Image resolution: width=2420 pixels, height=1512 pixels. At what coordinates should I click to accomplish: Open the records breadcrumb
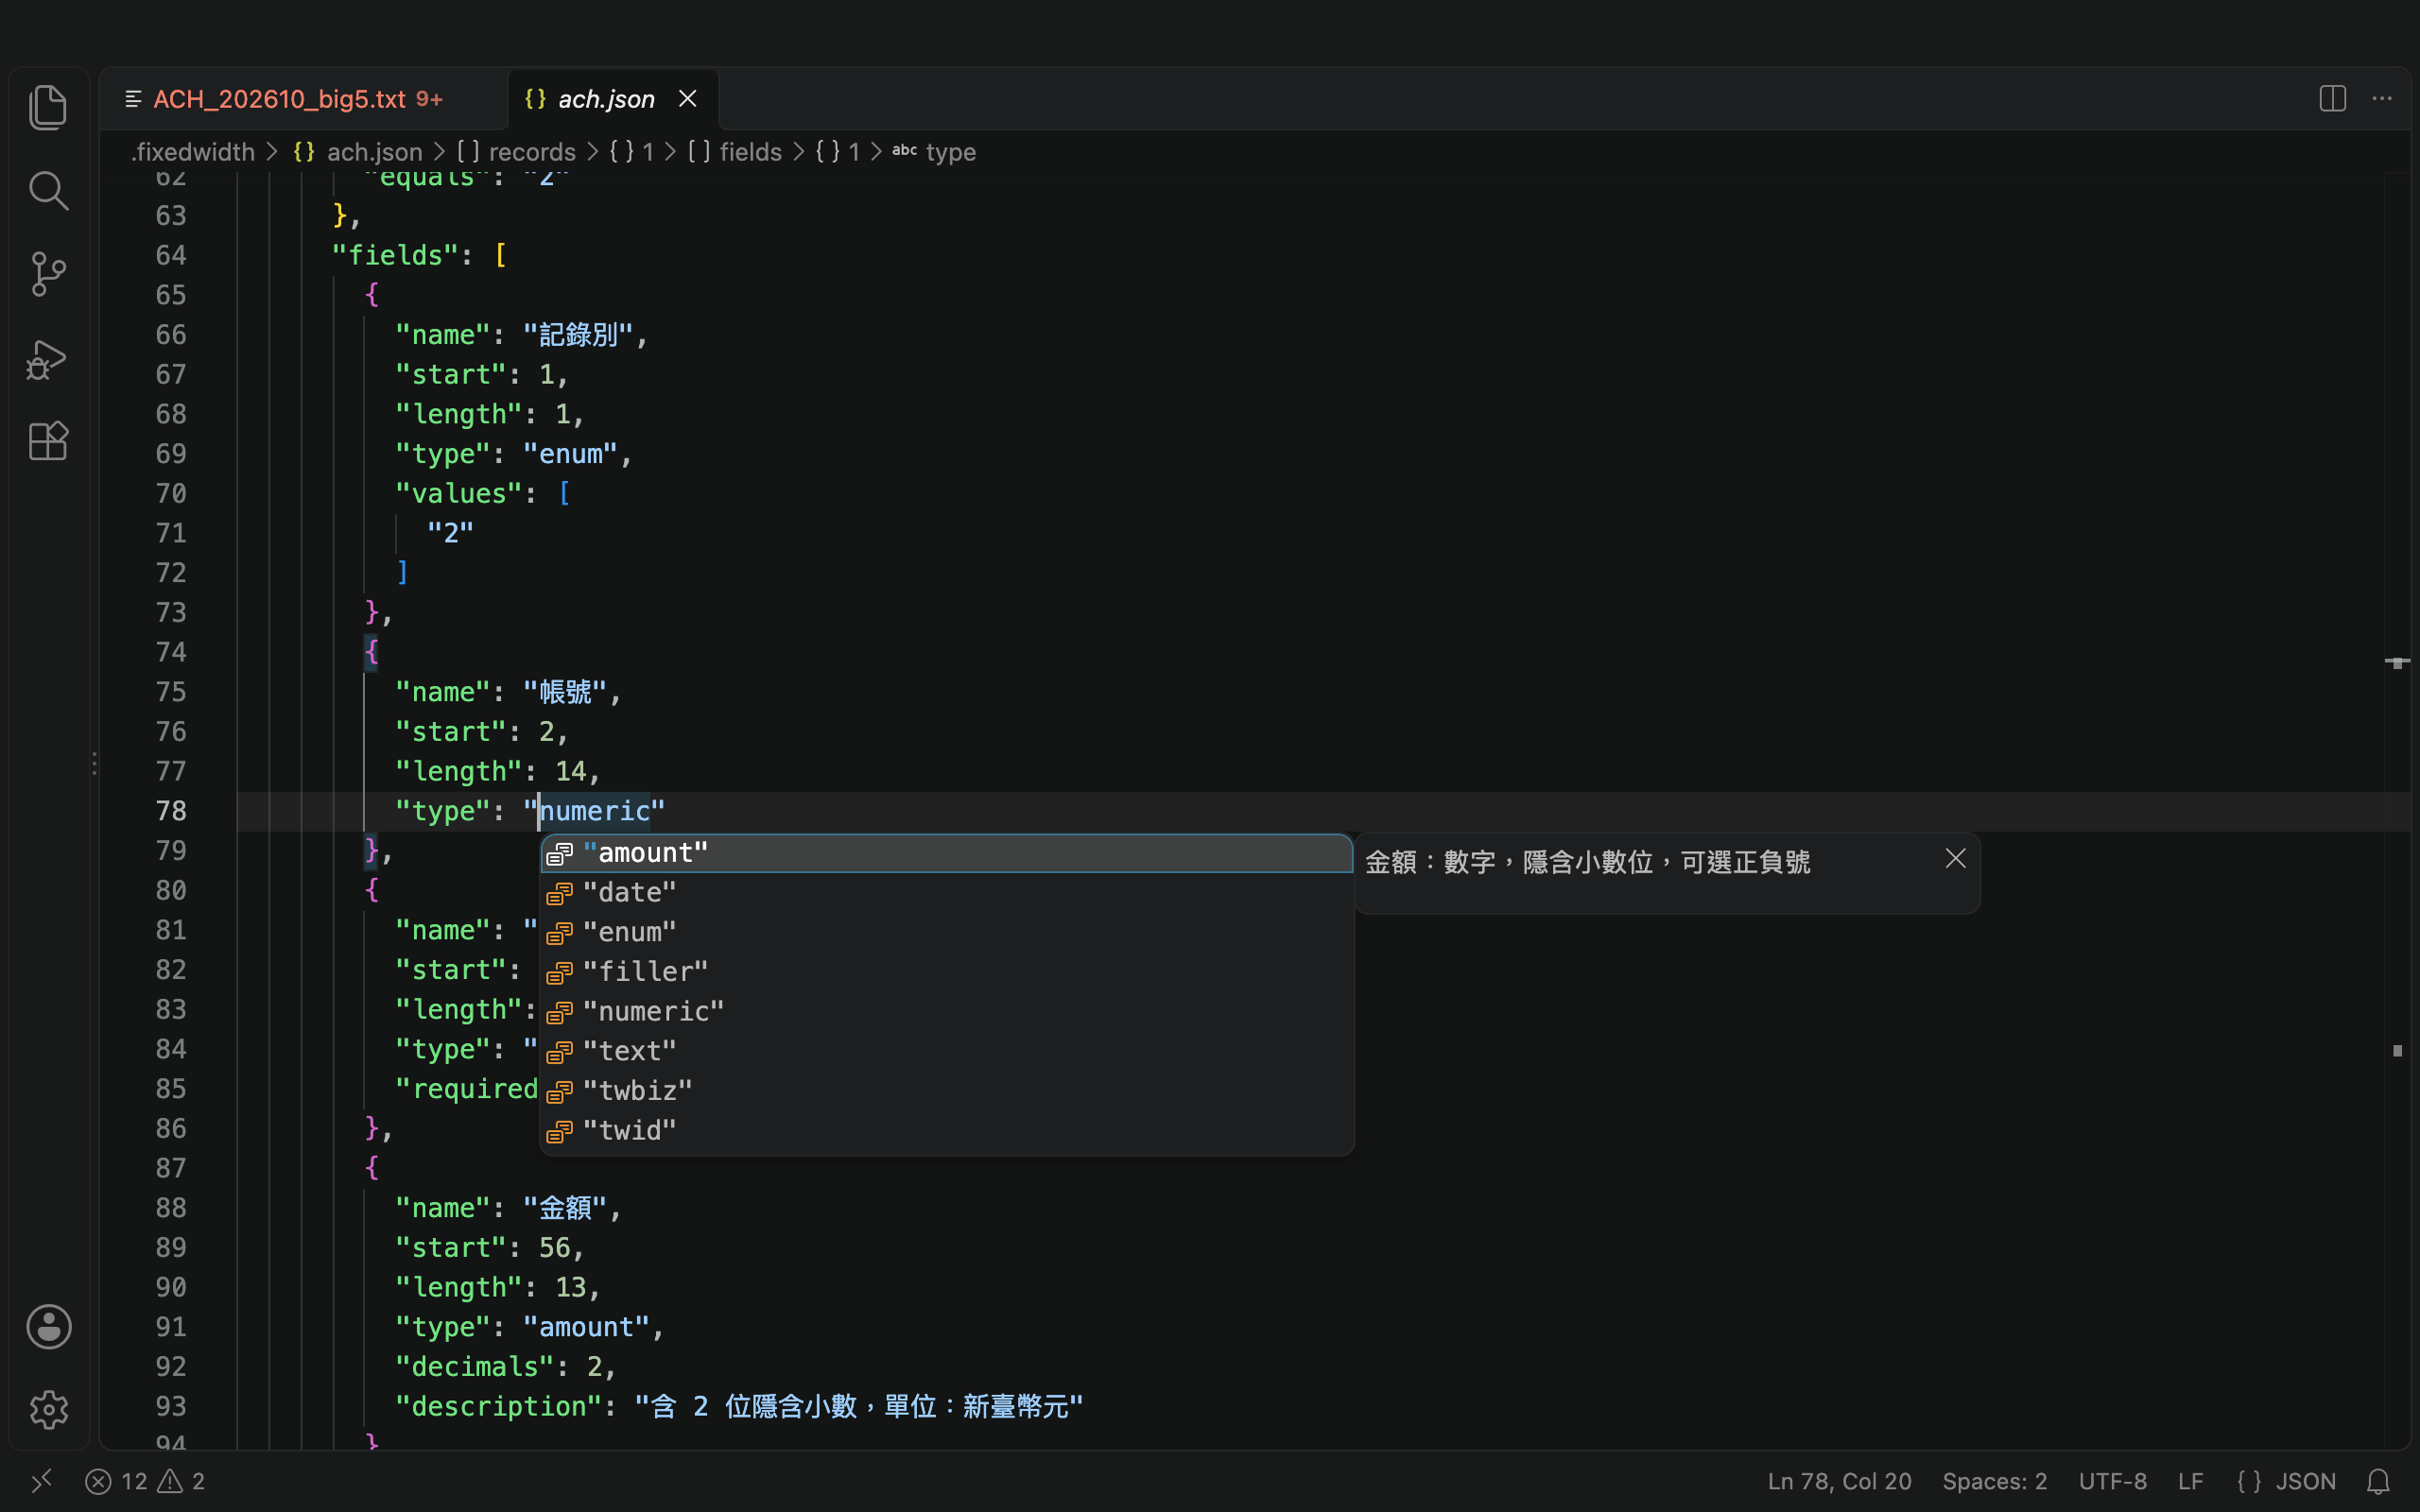[517, 152]
